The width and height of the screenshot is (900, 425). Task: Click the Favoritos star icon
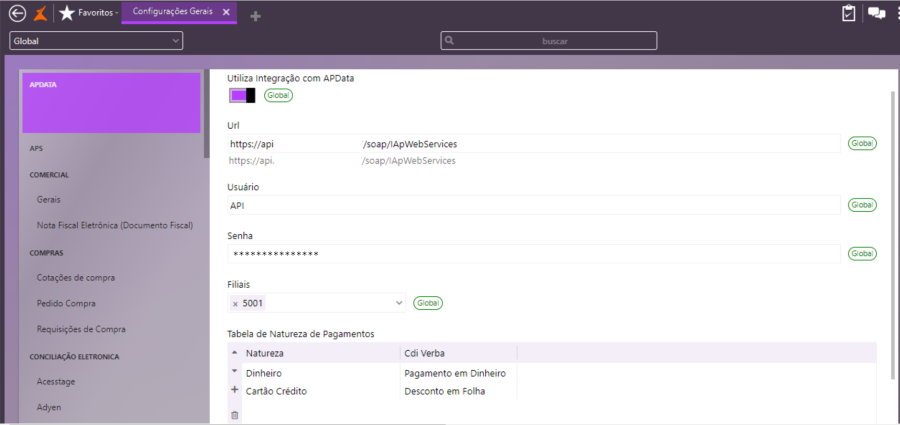coord(67,13)
